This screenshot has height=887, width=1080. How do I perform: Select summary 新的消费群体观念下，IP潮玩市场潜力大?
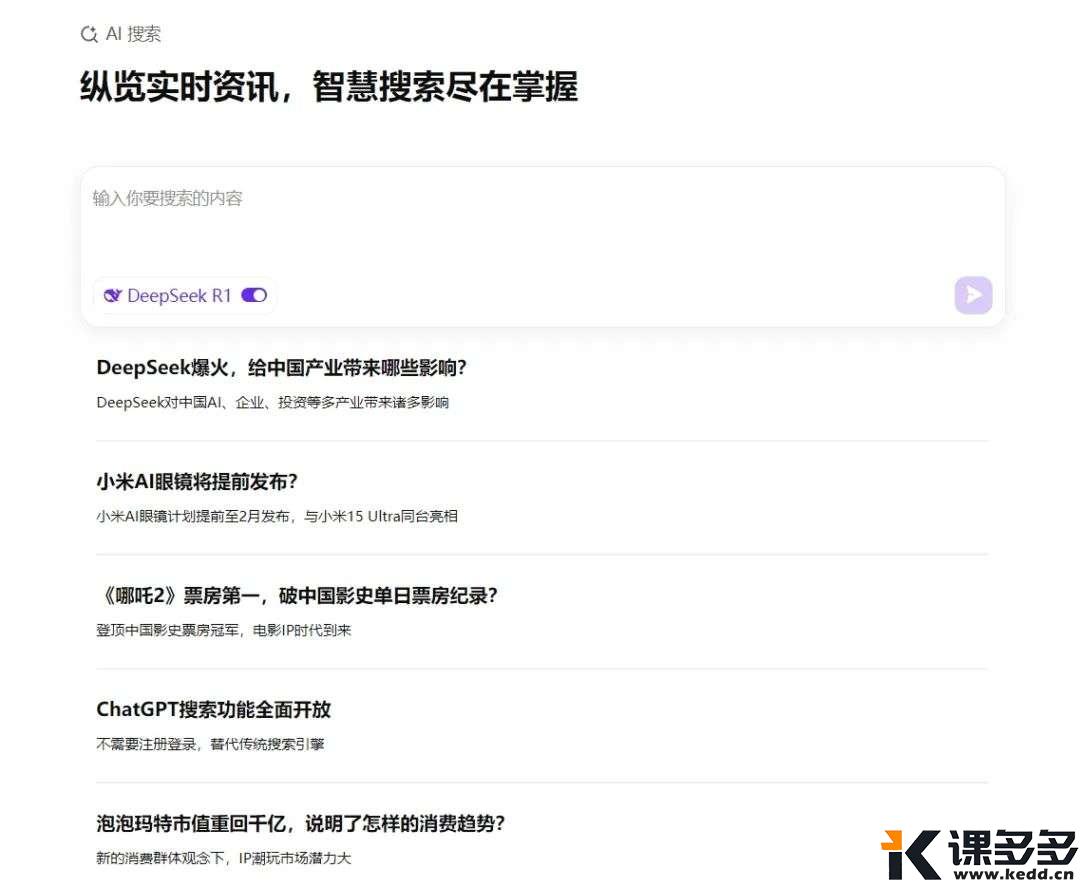(x=224, y=858)
